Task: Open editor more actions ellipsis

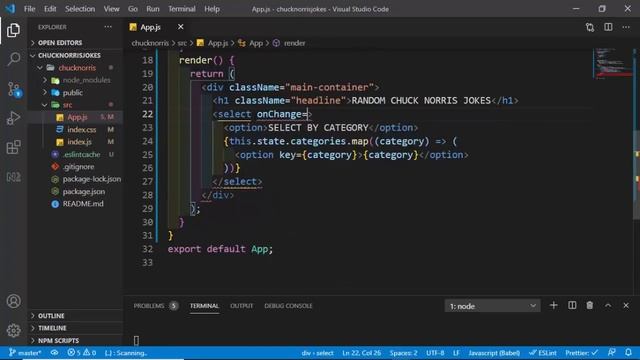Action: pyautogui.click(x=626, y=27)
